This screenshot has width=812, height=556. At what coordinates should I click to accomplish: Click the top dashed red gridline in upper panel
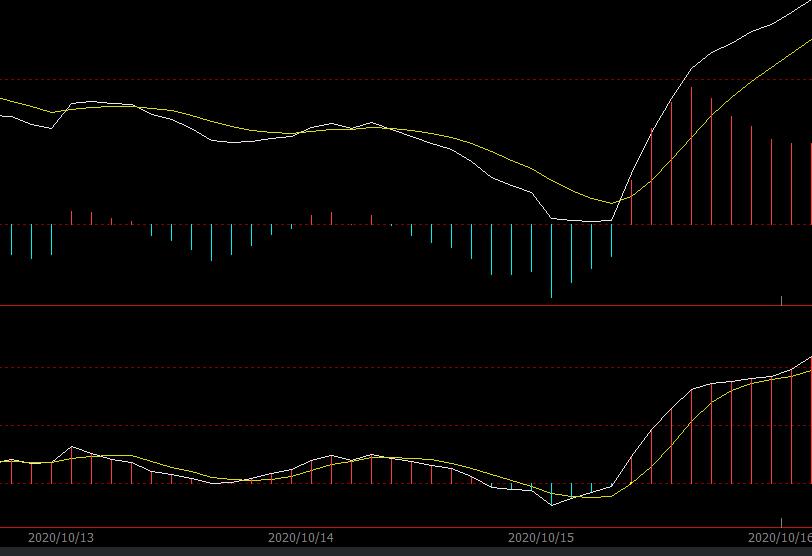coord(300,79)
